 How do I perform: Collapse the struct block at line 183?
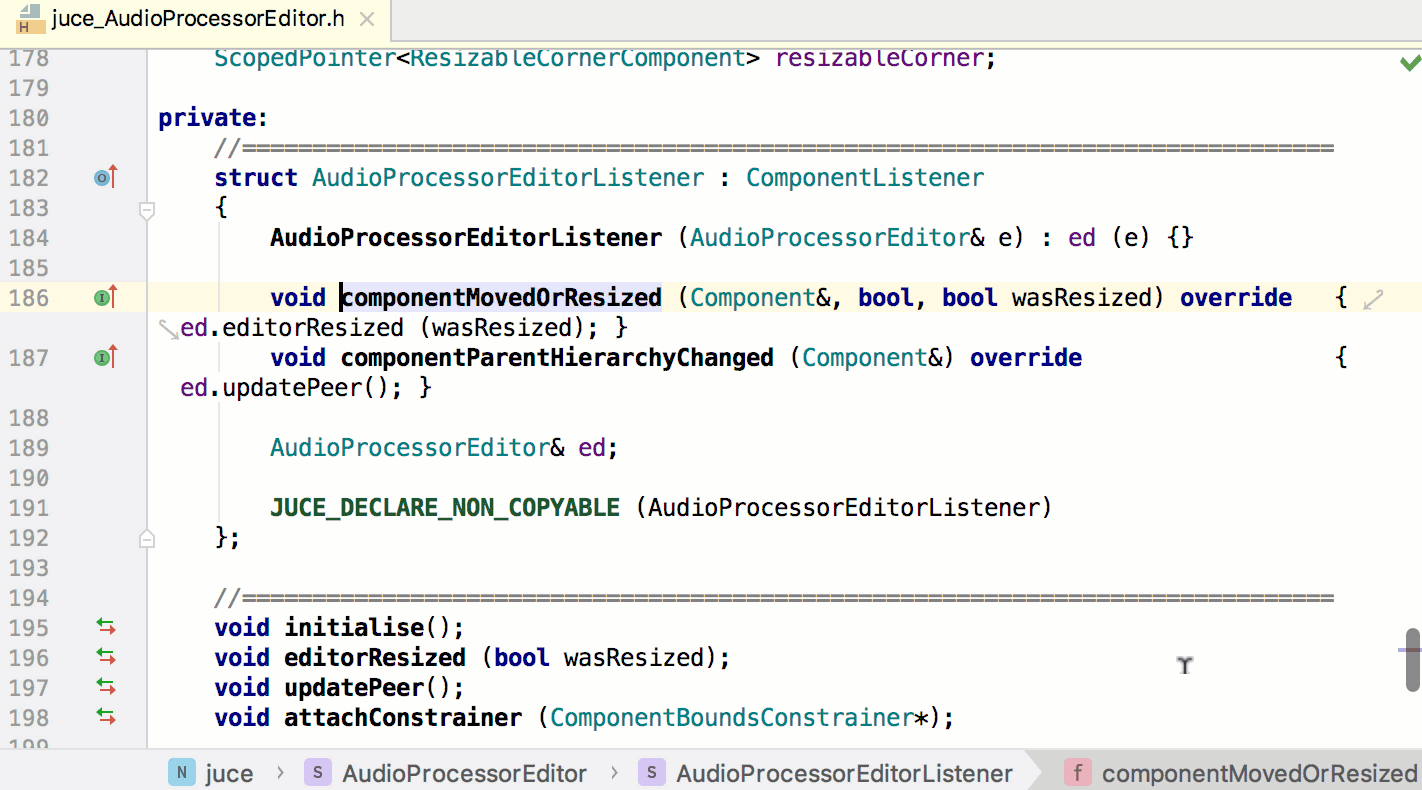click(147, 210)
